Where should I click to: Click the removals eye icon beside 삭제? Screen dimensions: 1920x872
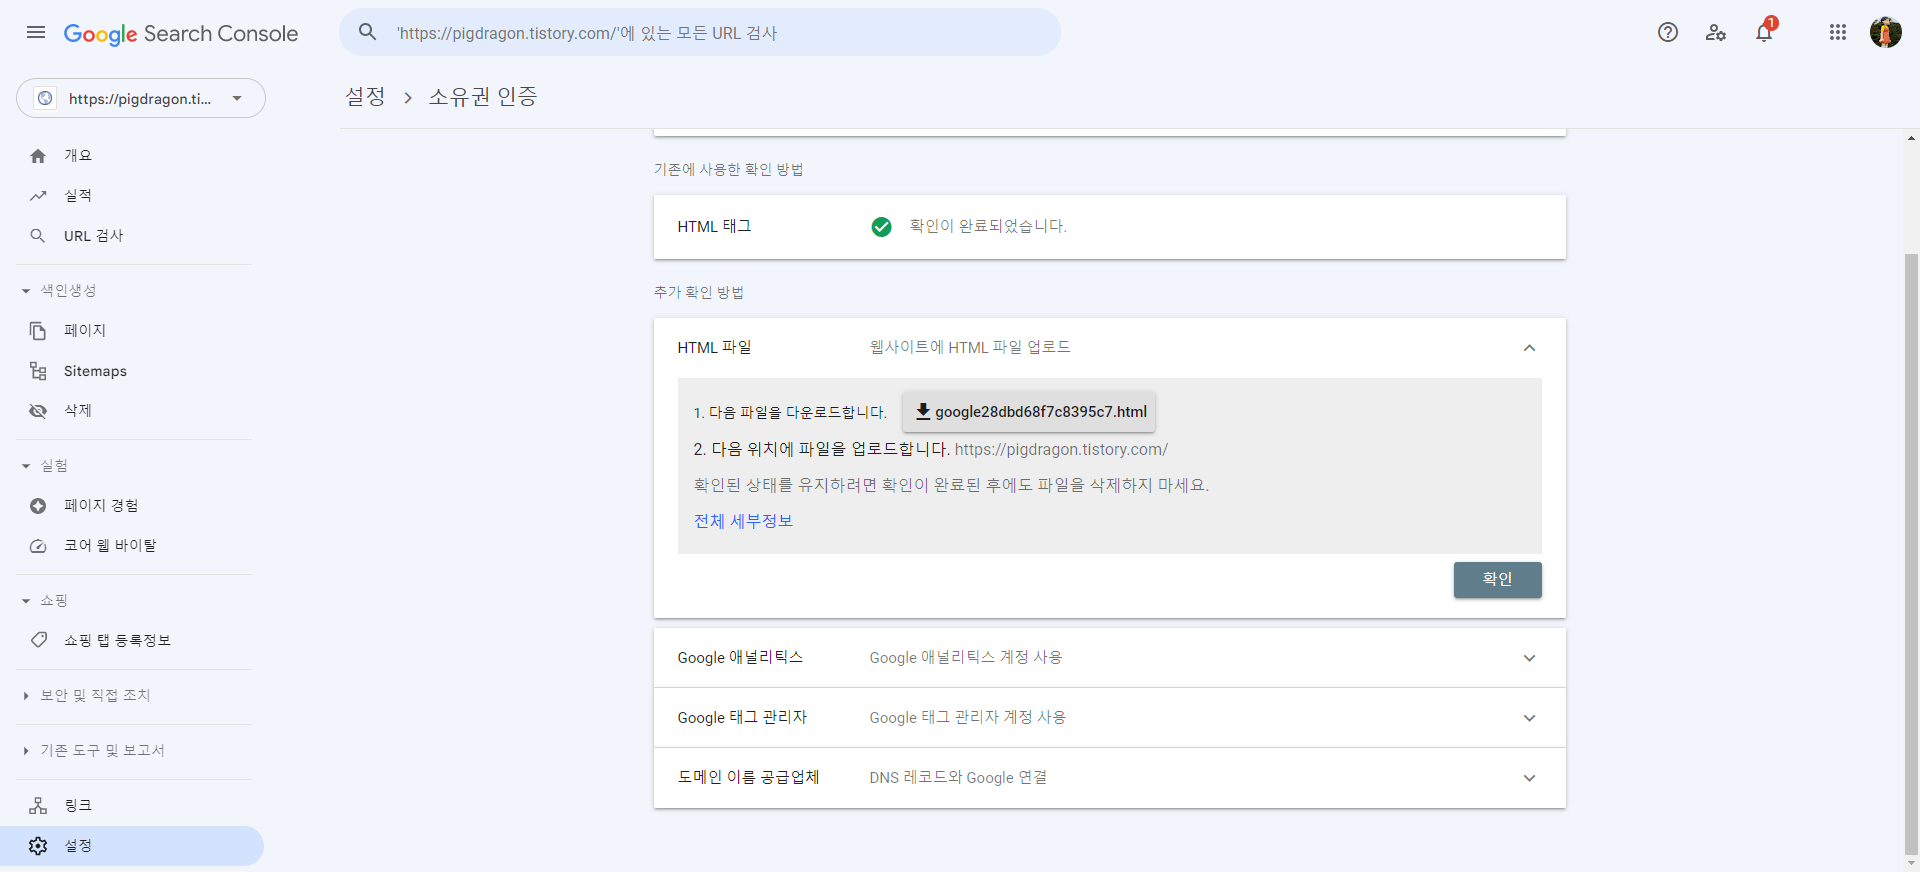click(38, 411)
